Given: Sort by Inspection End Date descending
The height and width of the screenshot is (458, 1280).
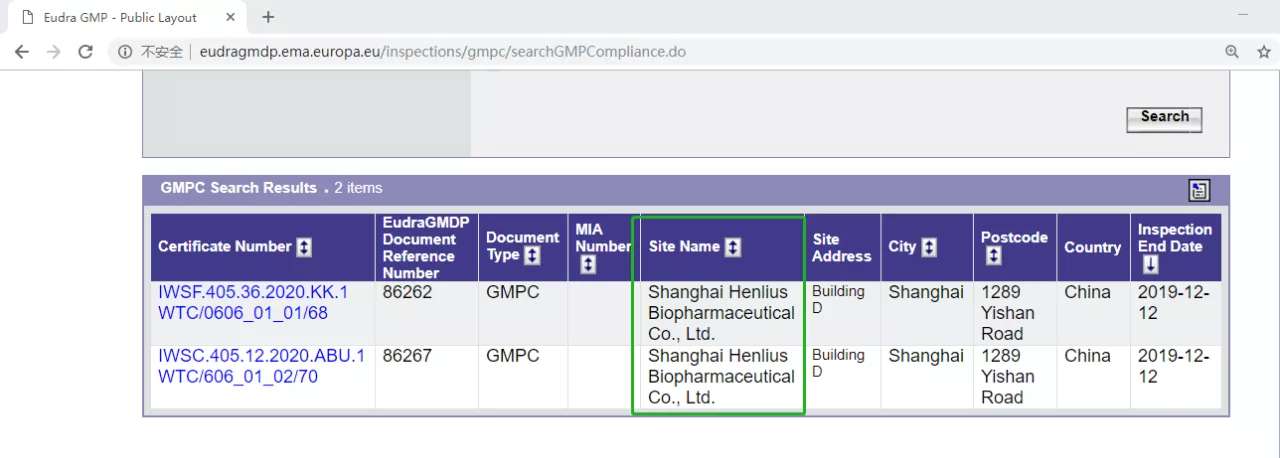Looking at the screenshot, I should coord(1151,265).
